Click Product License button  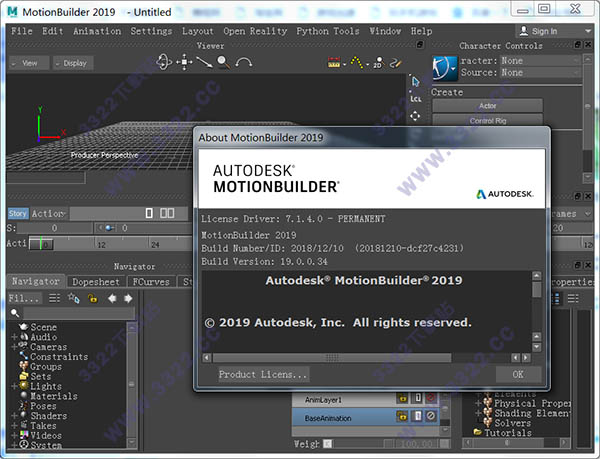pyautogui.click(x=263, y=374)
